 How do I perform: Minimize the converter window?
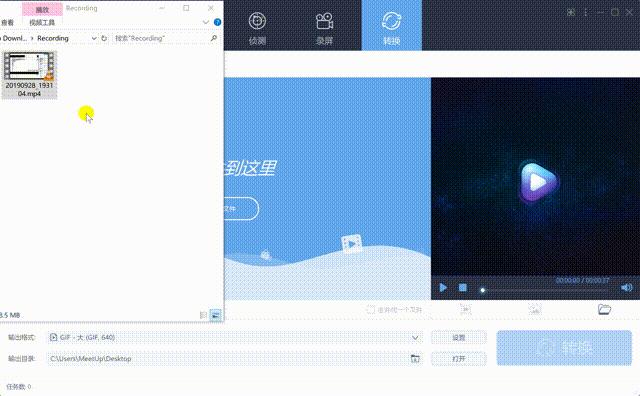600,13
